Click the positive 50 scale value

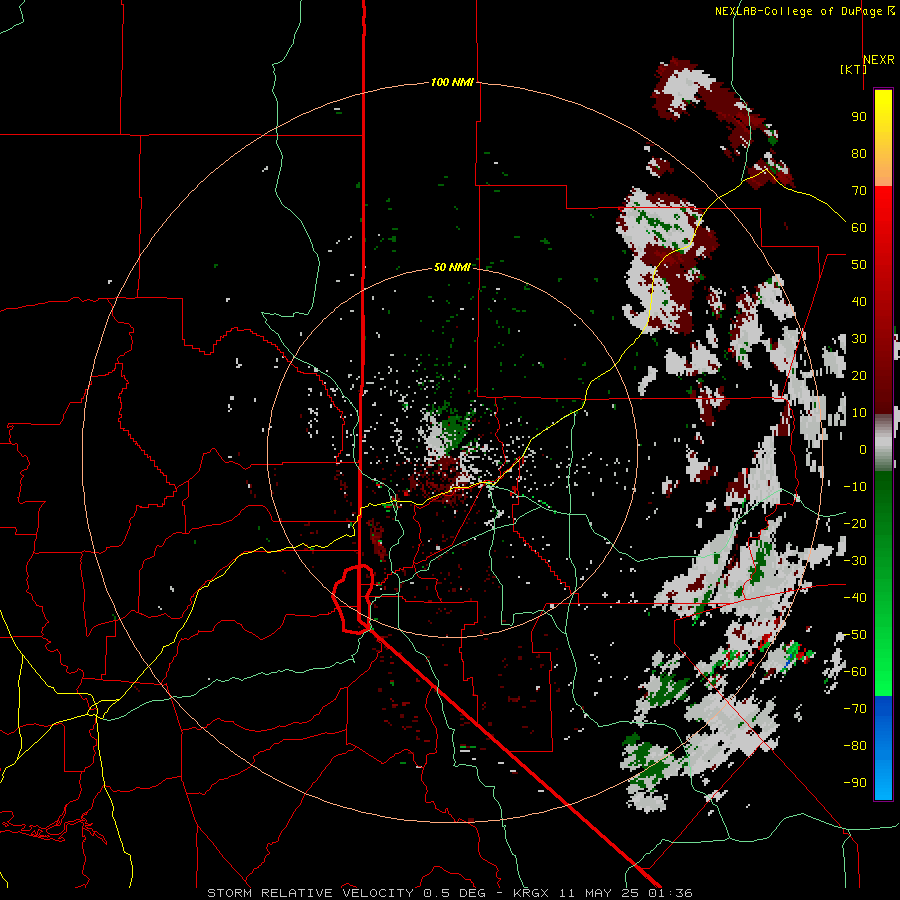(859, 265)
